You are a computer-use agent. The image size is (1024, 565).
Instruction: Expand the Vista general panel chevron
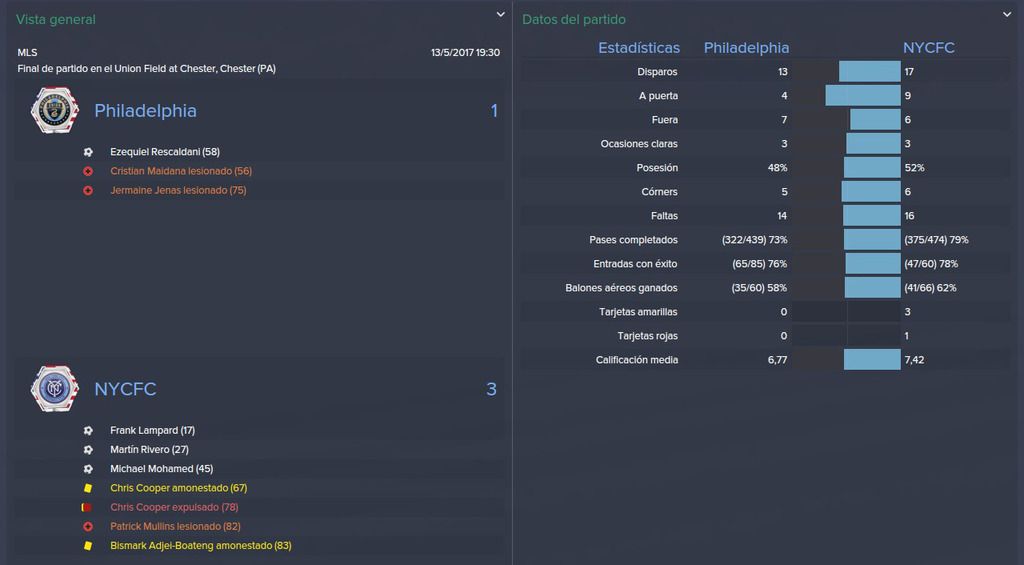tap(500, 14)
